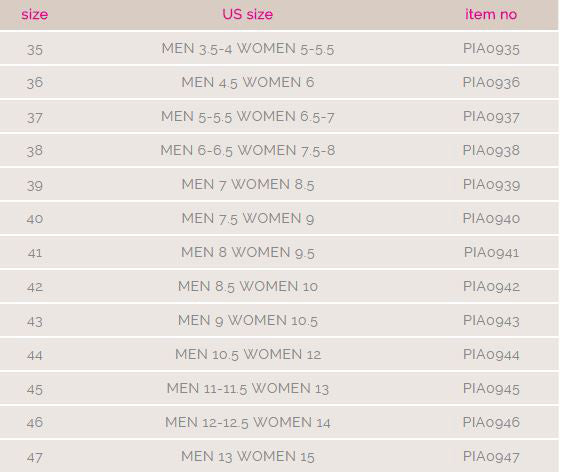Select item number PIA0936
Image resolution: width=561 pixels, height=472 pixels.
pos(491,82)
